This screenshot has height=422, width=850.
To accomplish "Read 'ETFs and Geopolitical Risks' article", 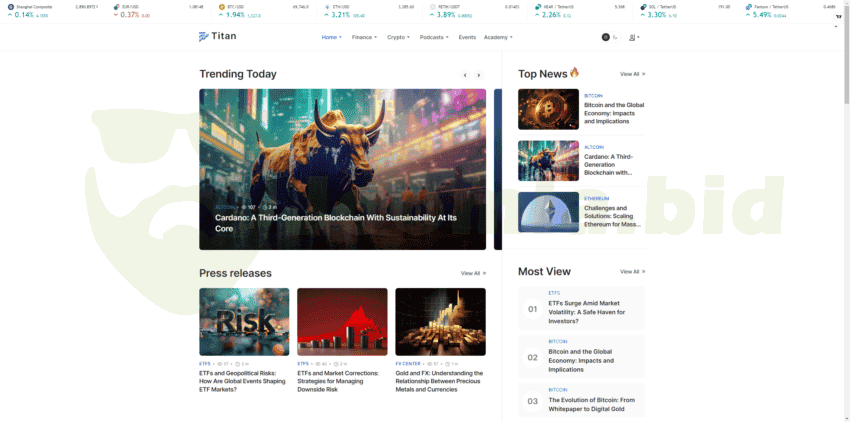I will [x=242, y=381].
